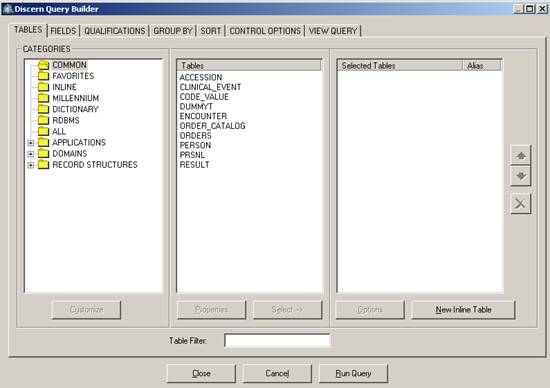Viewport: 550px width, 388px height.
Task: Click the Selected Tables column header
Action: [x=400, y=66]
